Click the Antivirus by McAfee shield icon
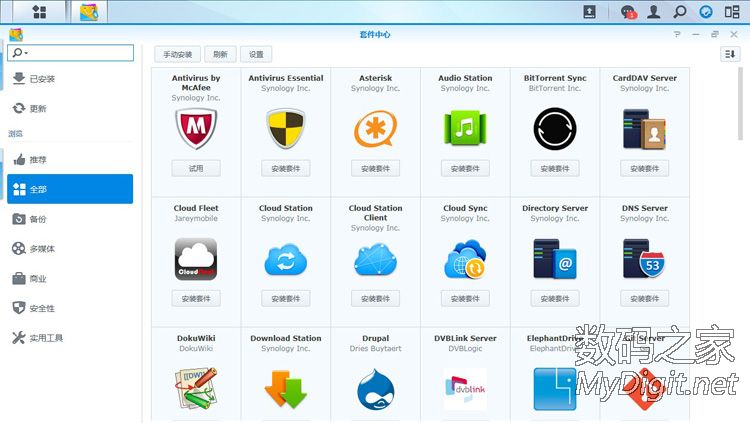 point(196,128)
